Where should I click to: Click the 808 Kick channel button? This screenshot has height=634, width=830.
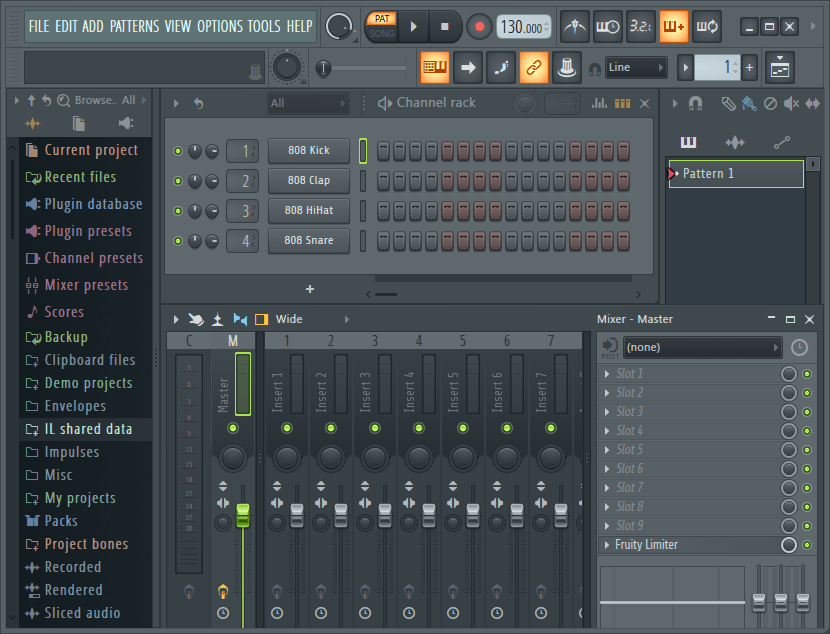[x=309, y=151]
